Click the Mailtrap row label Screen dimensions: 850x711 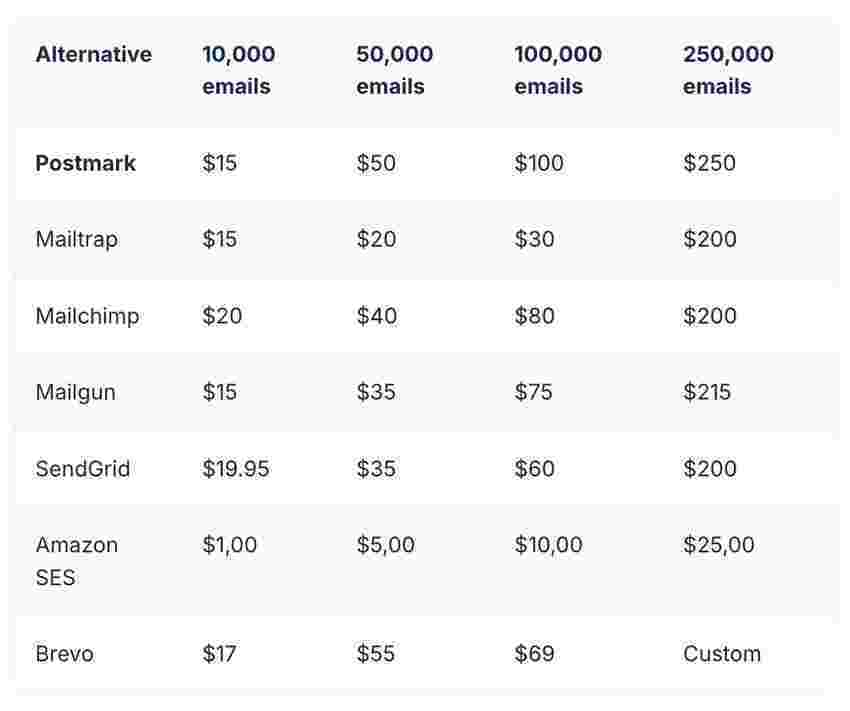pos(76,240)
